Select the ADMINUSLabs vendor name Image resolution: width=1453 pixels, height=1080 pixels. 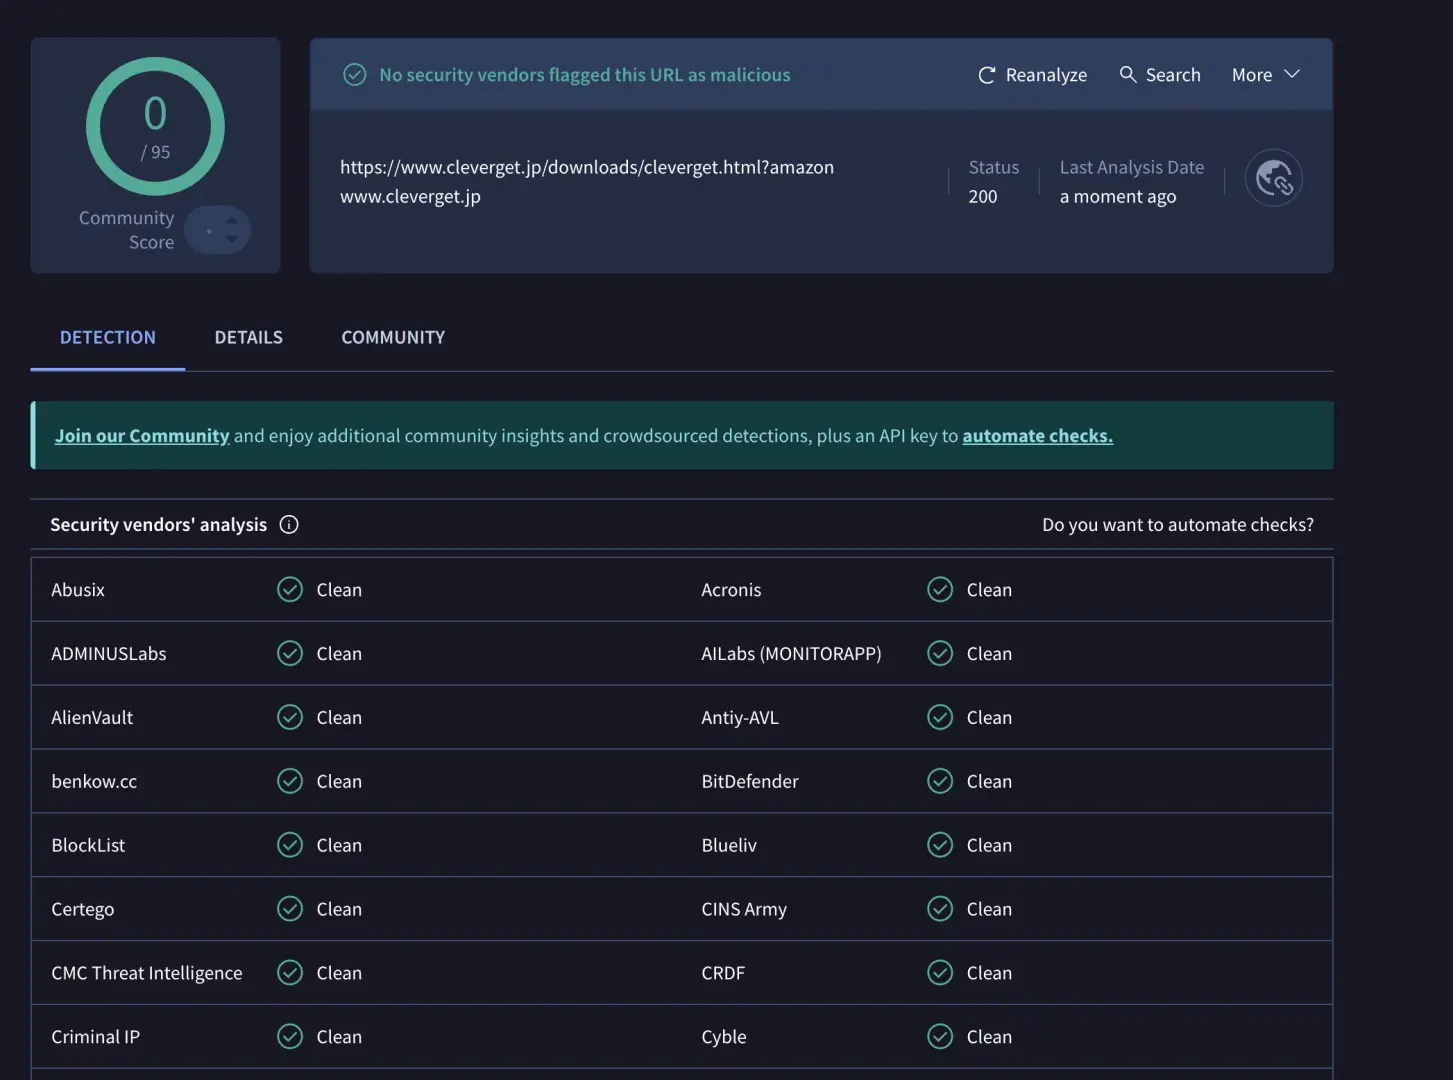click(109, 654)
